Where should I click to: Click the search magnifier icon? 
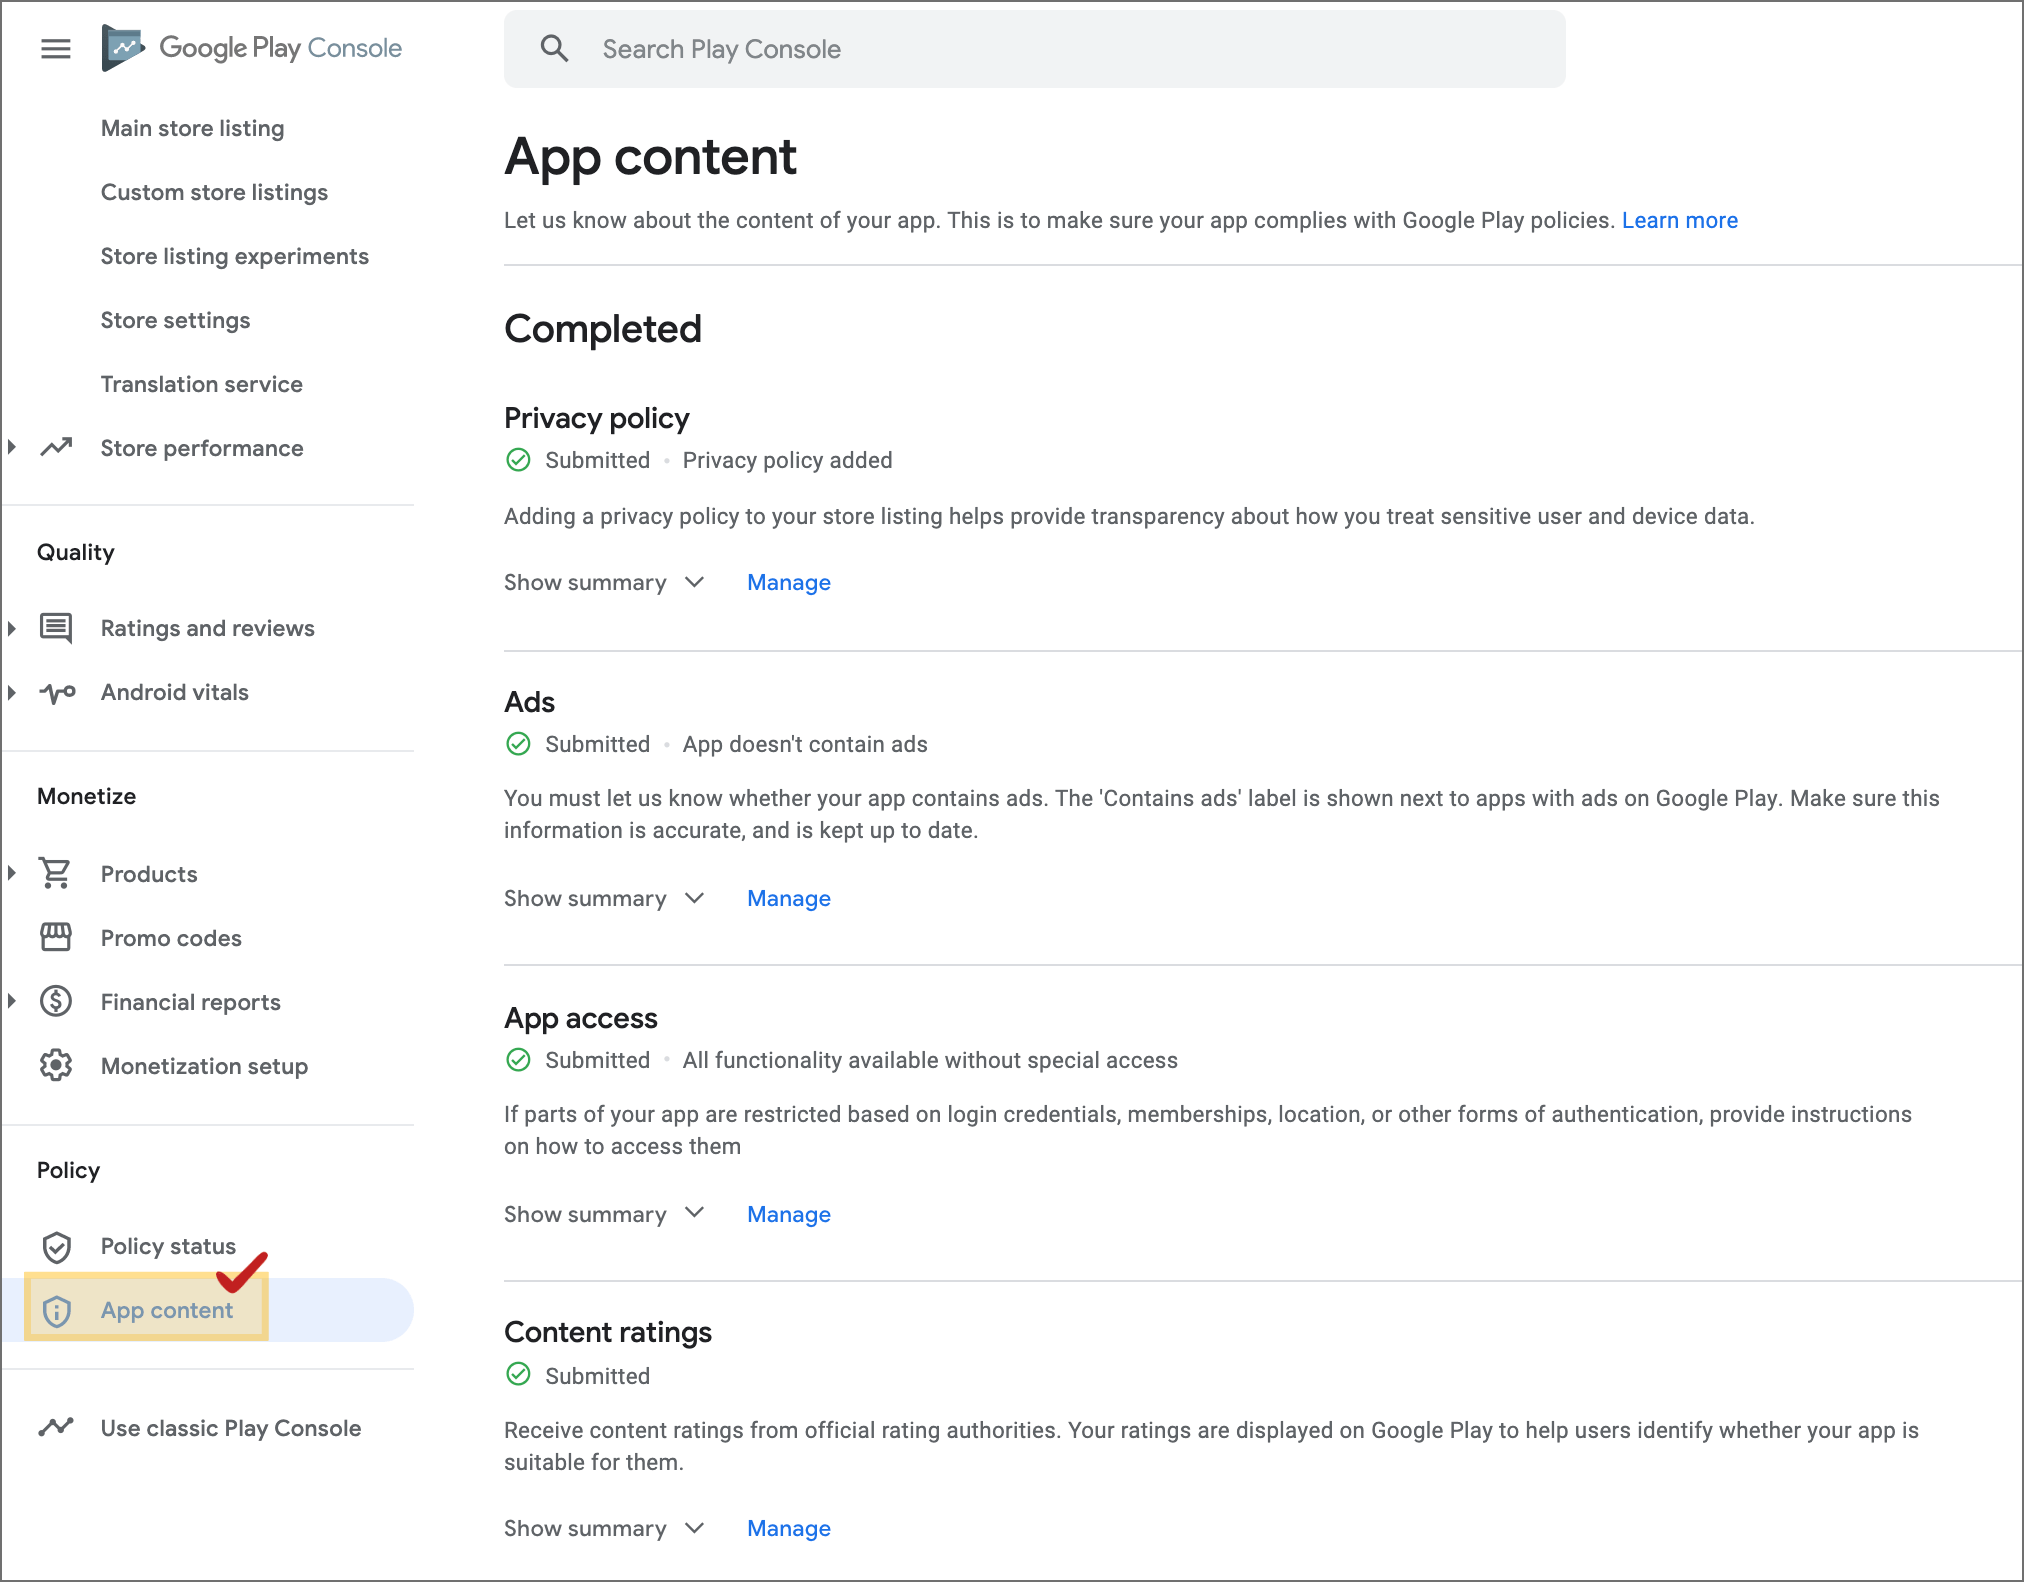pos(554,48)
